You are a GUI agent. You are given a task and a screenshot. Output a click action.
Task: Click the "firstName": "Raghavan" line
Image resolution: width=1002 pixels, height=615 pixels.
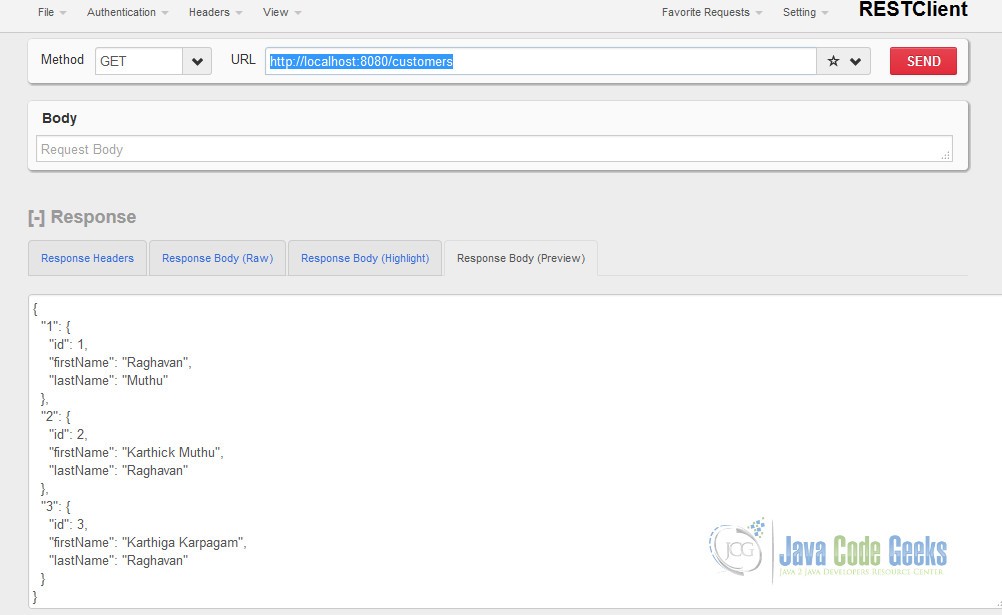click(120, 362)
